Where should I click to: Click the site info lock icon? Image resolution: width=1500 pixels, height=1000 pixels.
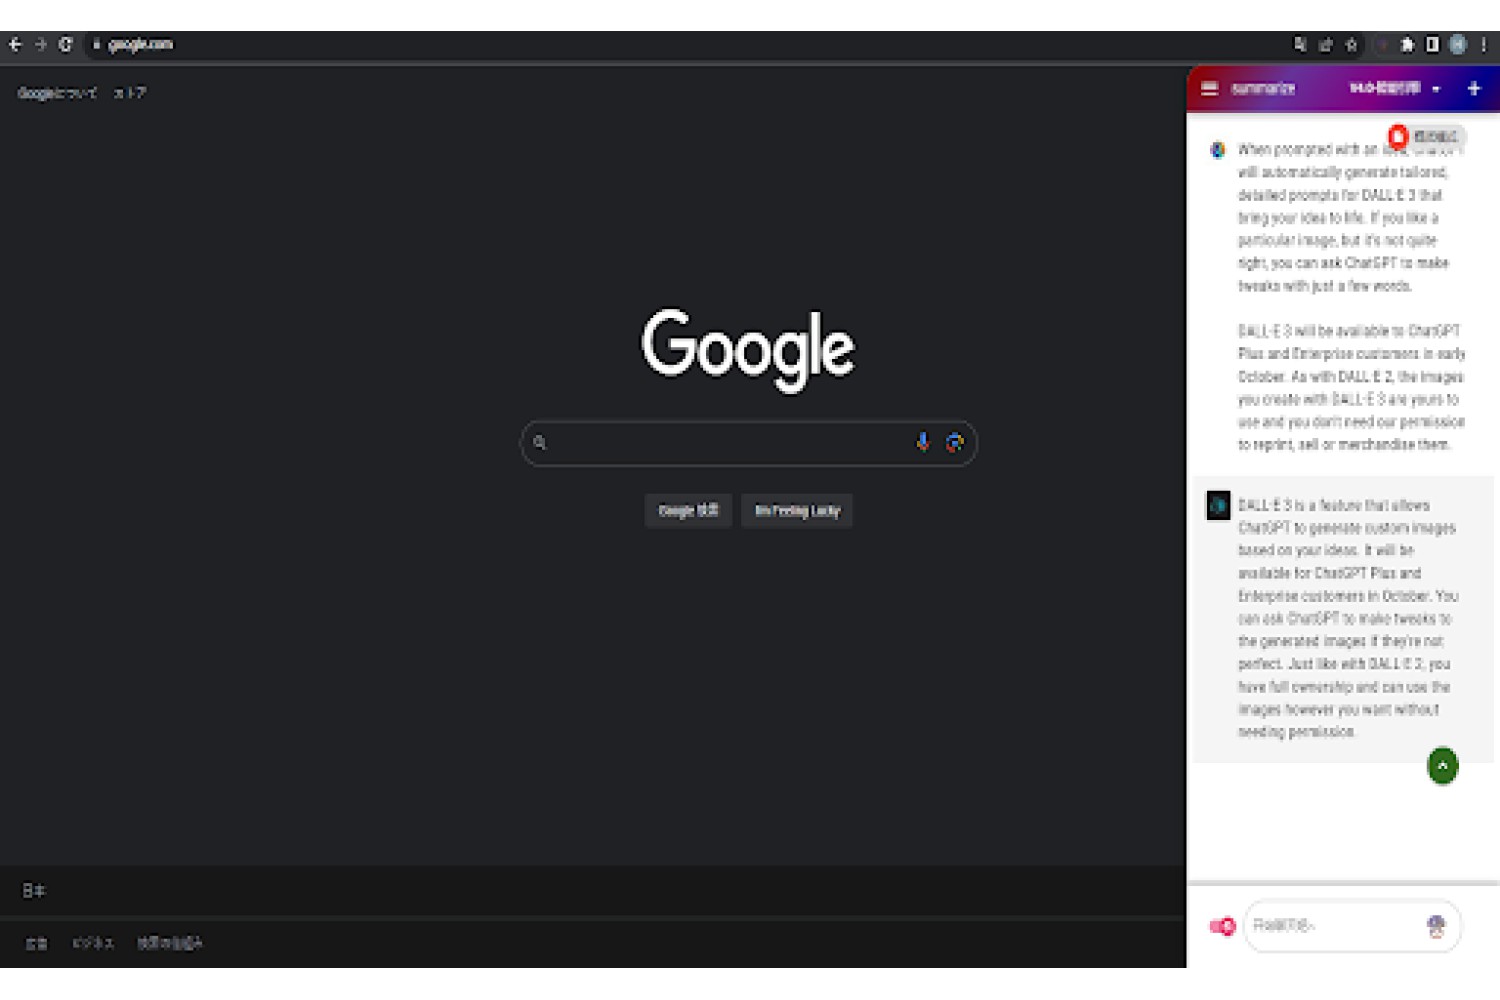pyautogui.click(x=96, y=44)
